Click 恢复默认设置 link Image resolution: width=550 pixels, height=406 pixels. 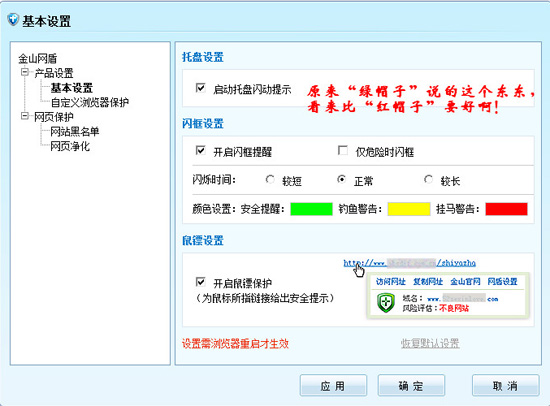pyautogui.click(x=430, y=343)
